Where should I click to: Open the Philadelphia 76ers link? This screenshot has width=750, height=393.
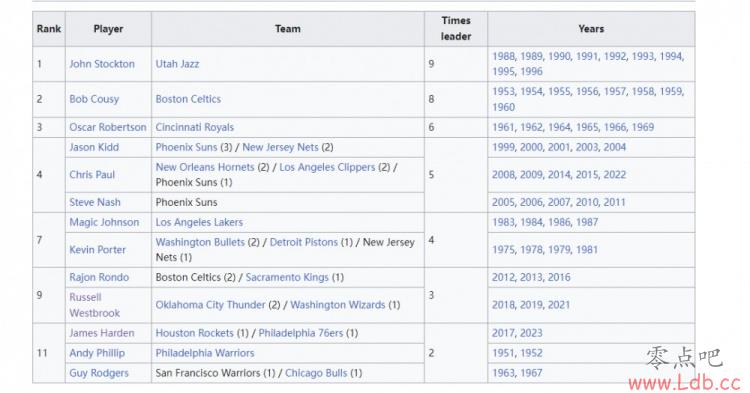[x=301, y=333]
